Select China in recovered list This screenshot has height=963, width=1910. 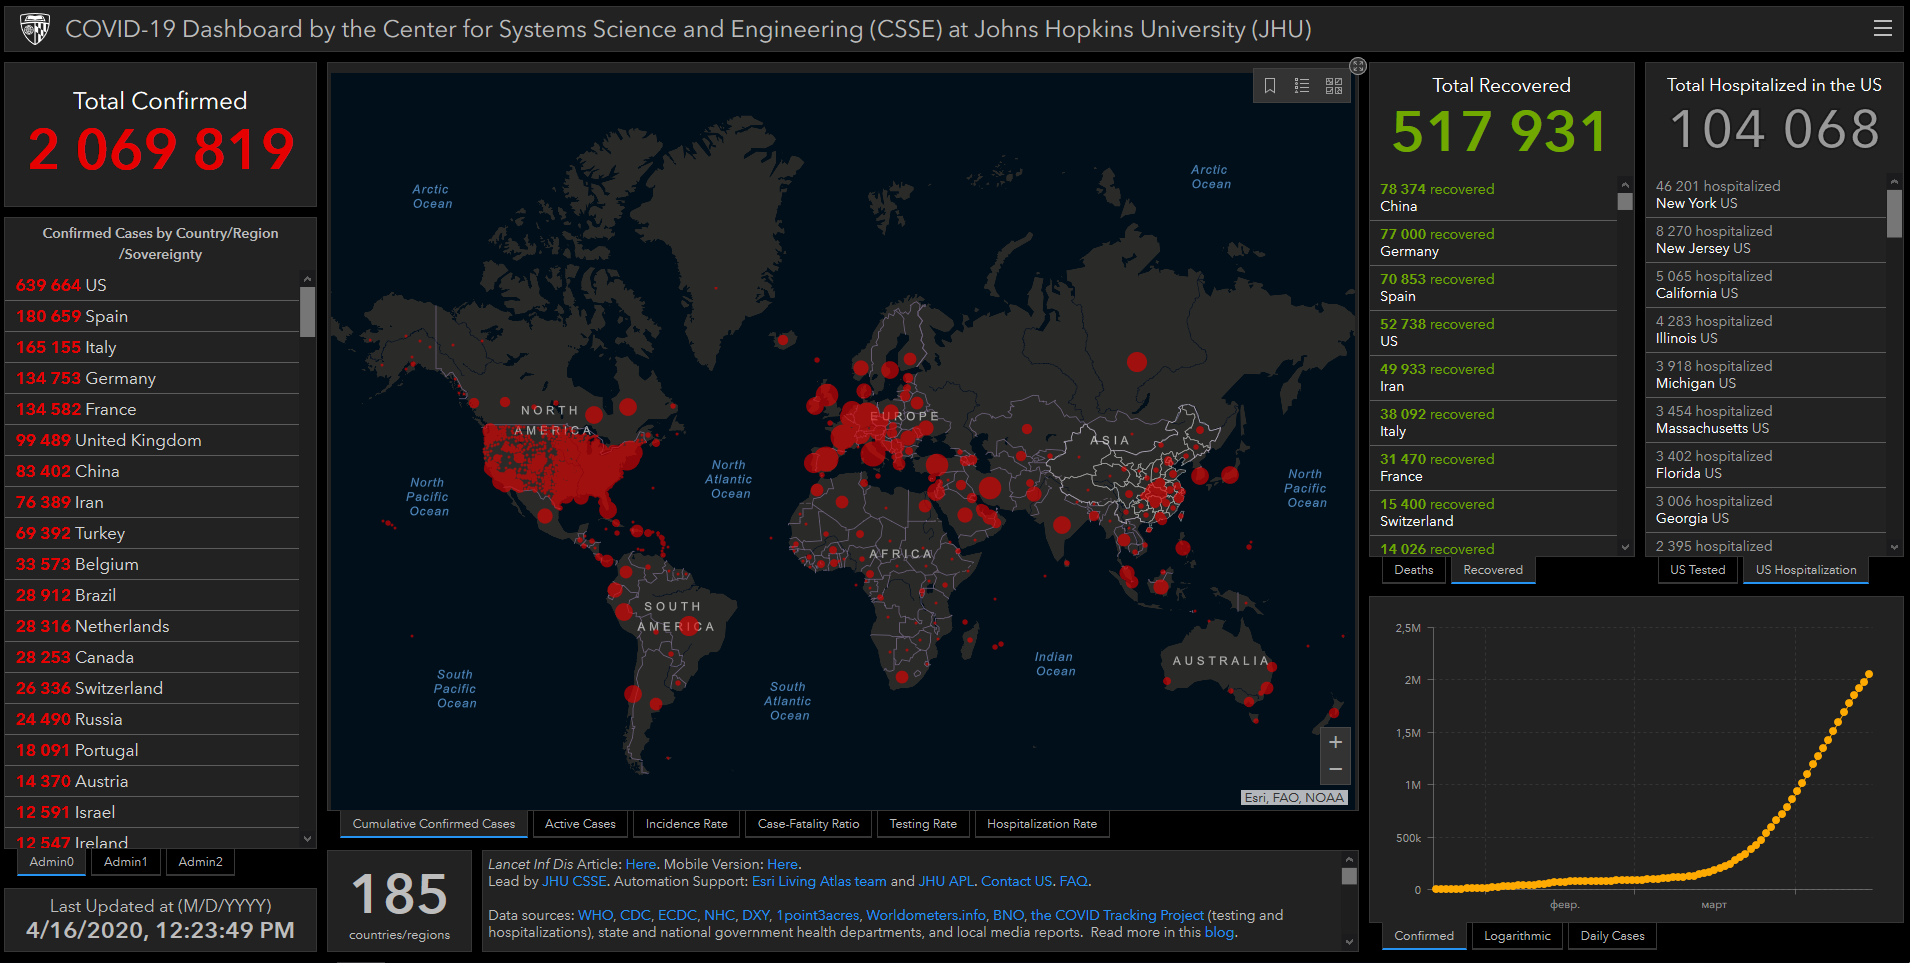[x=1493, y=197]
